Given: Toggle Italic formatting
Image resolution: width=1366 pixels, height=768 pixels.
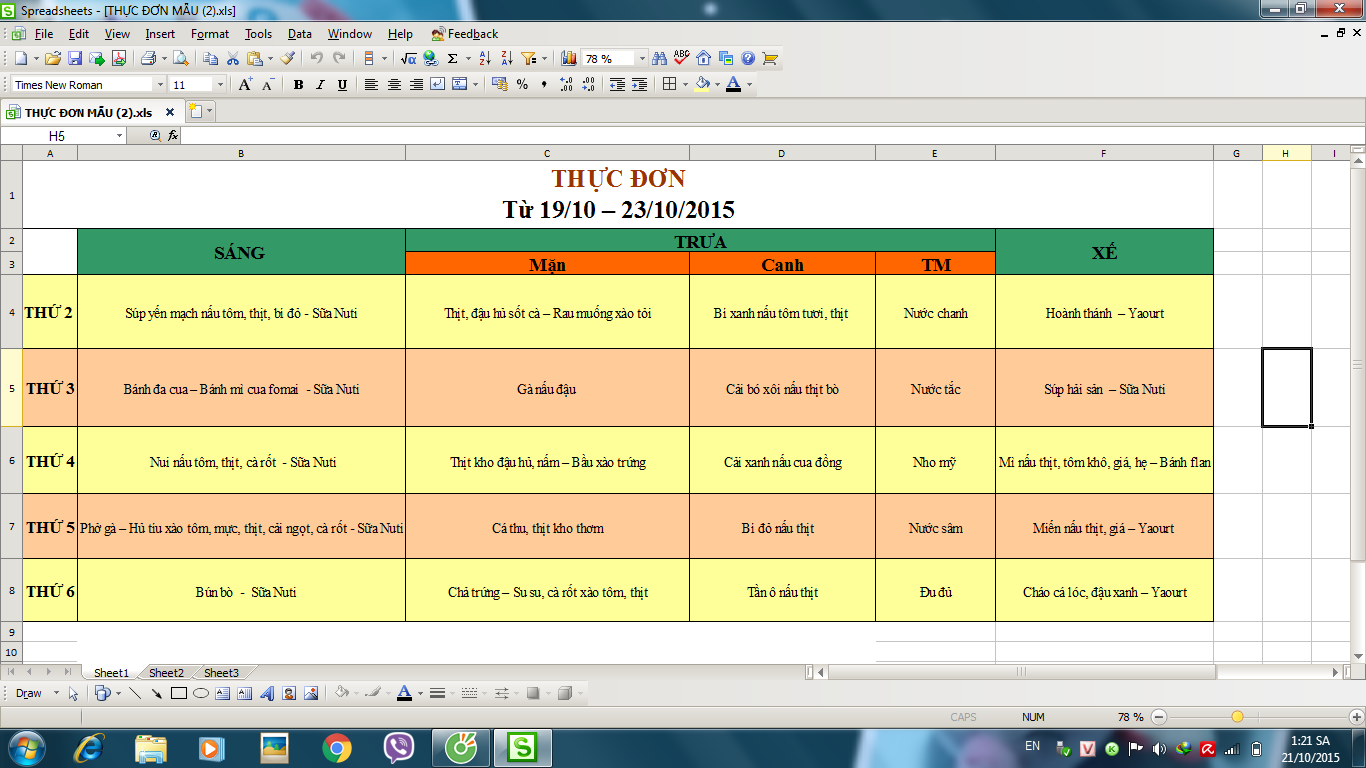Looking at the screenshot, I should tap(320, 85).
